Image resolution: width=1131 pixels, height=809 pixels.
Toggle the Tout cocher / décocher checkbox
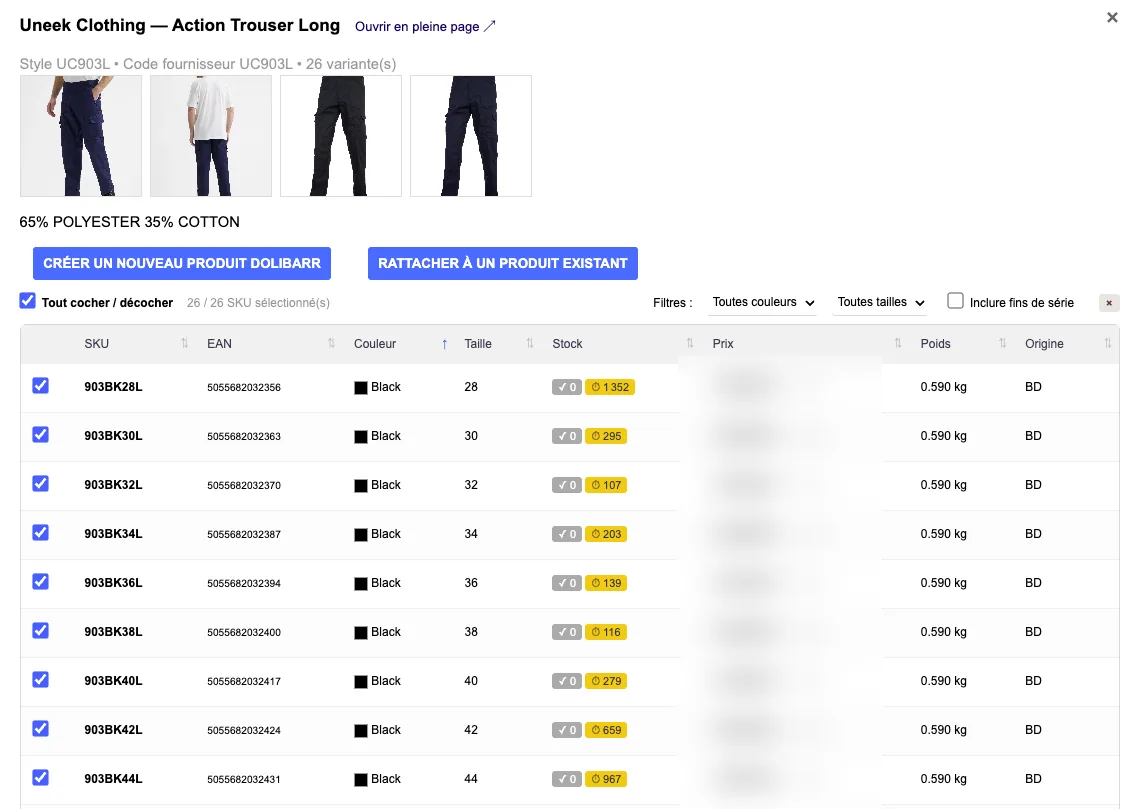(27, 301)
